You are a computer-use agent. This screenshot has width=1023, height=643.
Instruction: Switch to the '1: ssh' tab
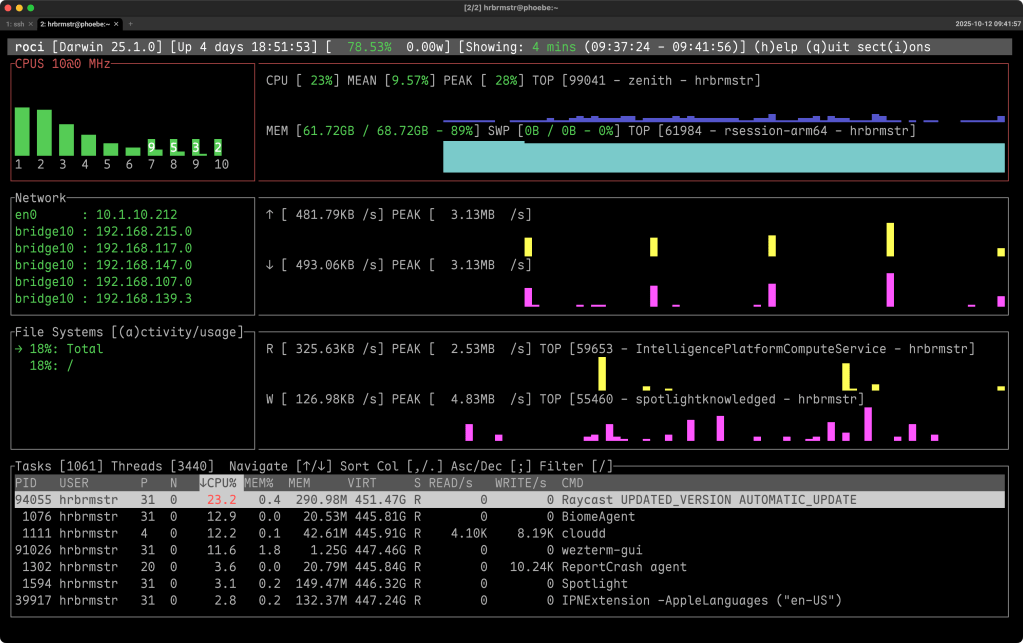tap(17, 23)
